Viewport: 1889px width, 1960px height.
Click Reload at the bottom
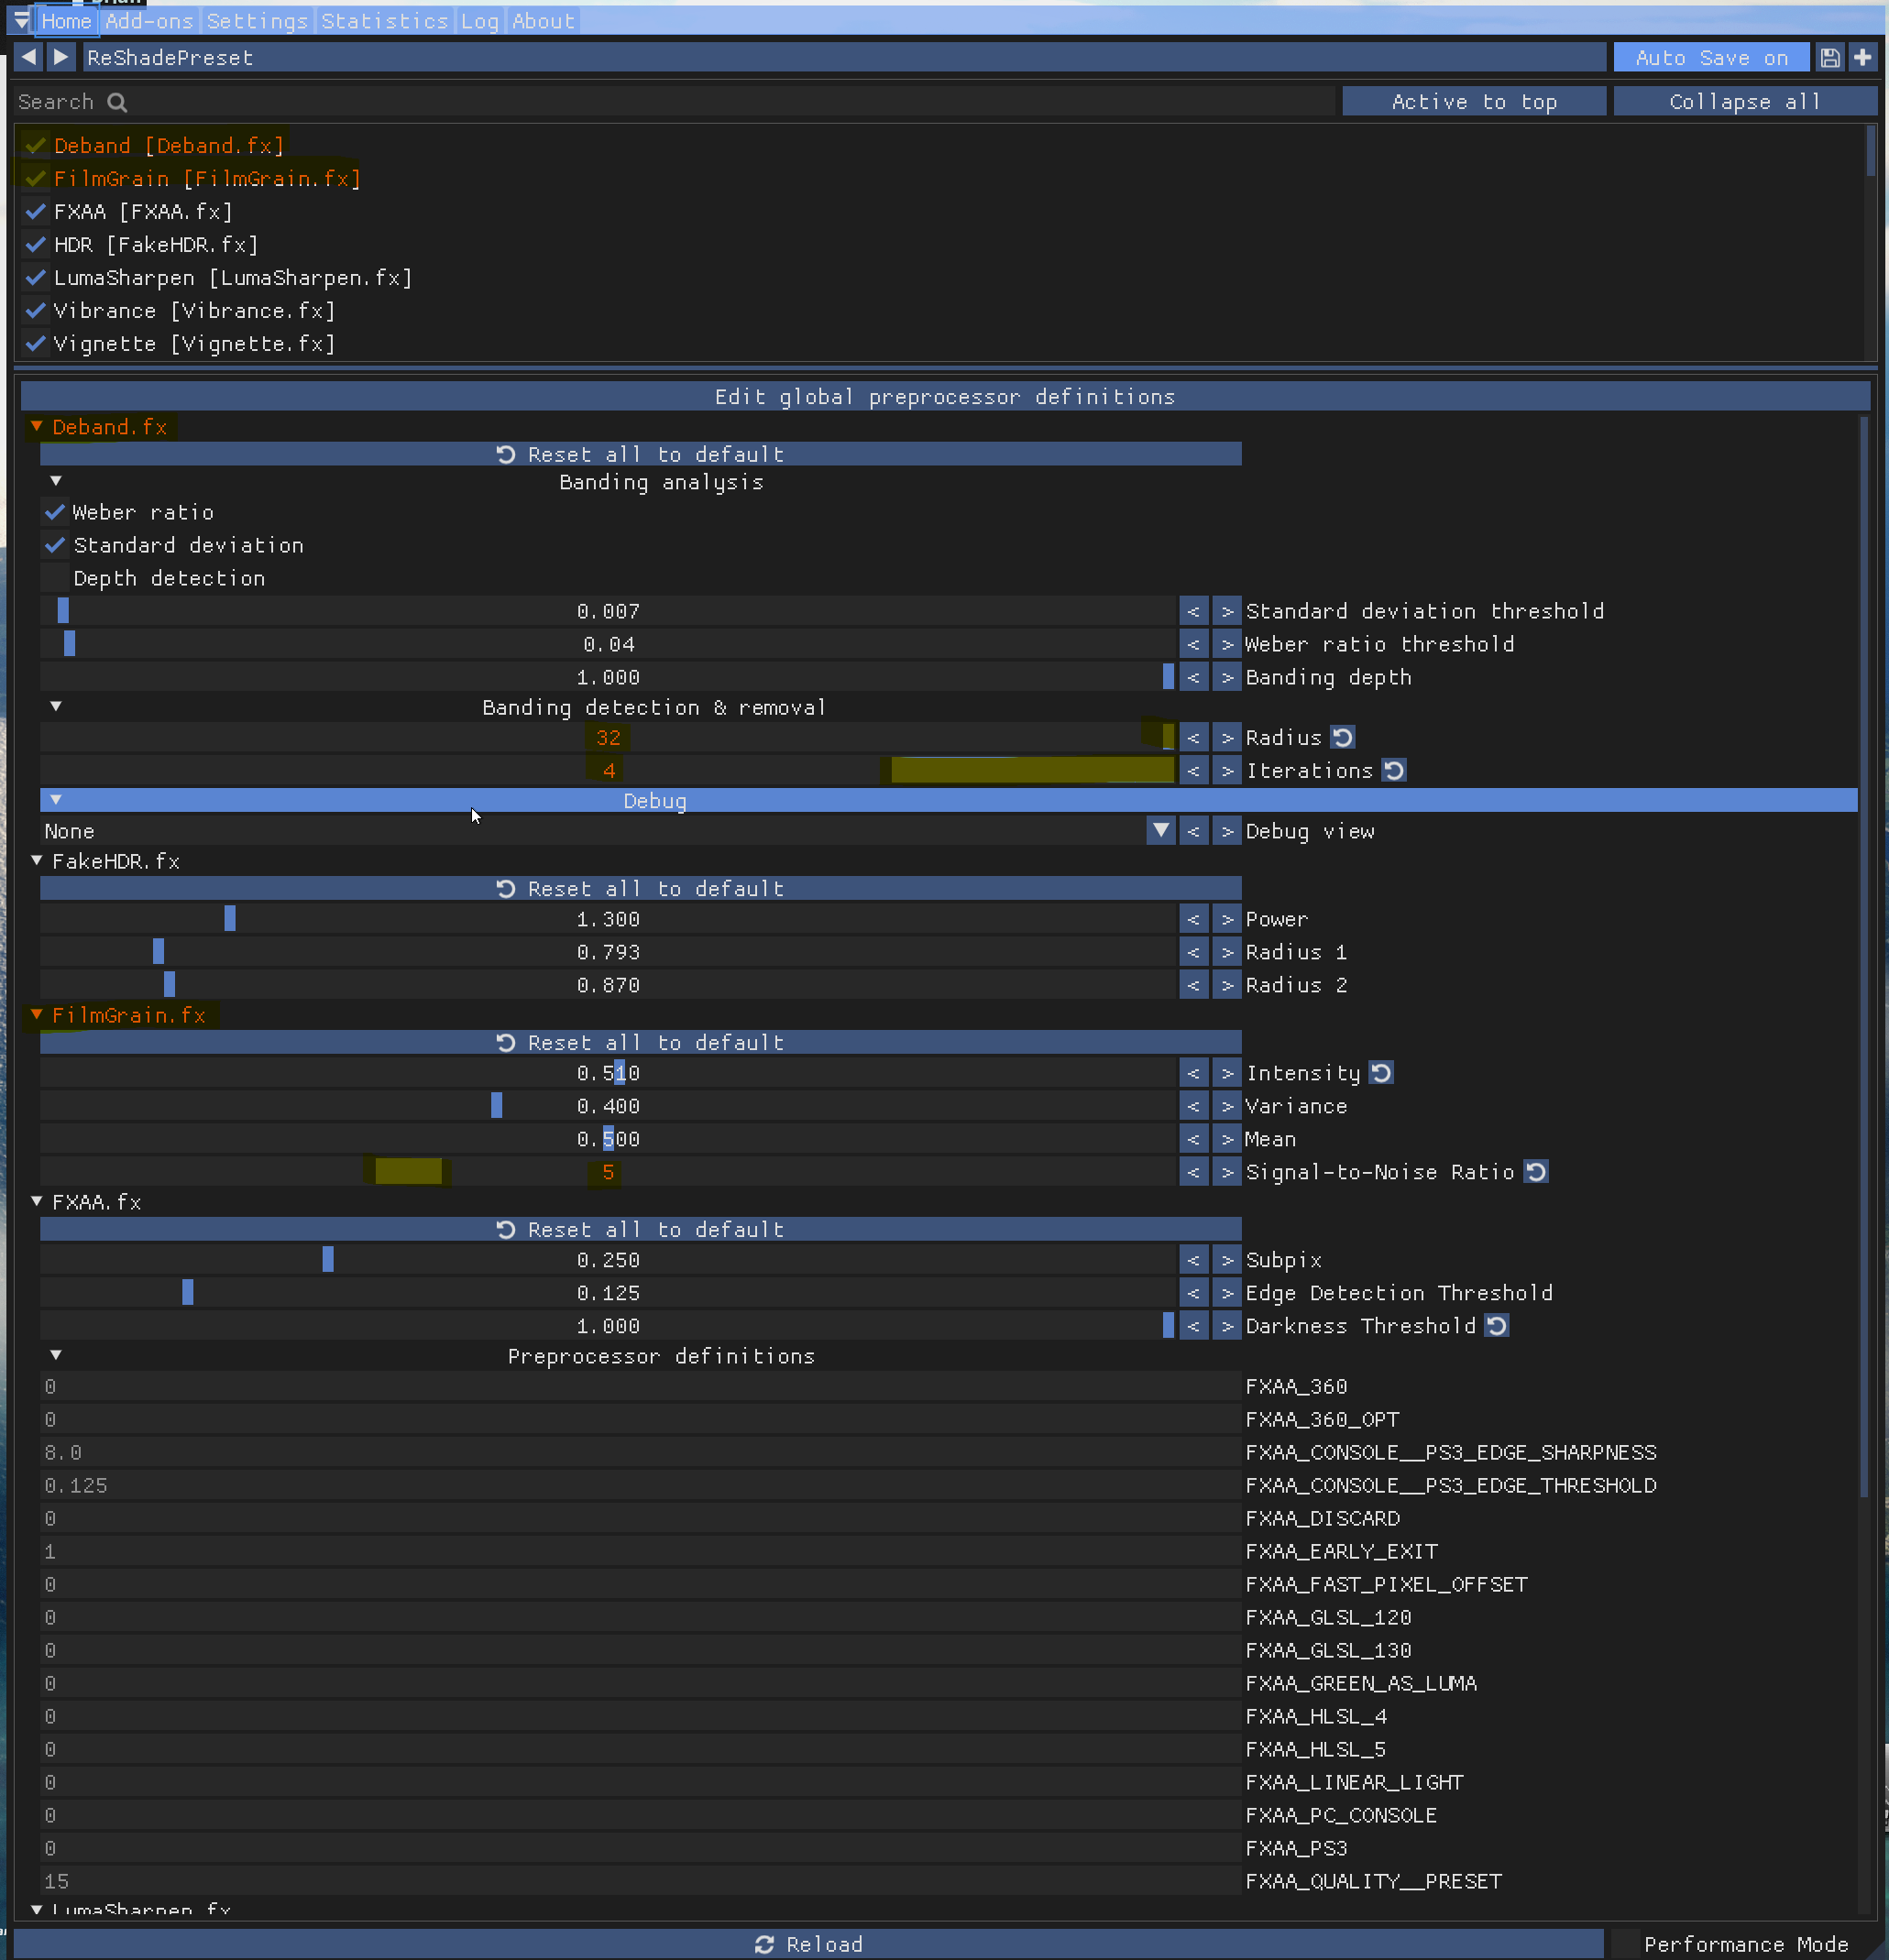click(x=809, y=1944)
